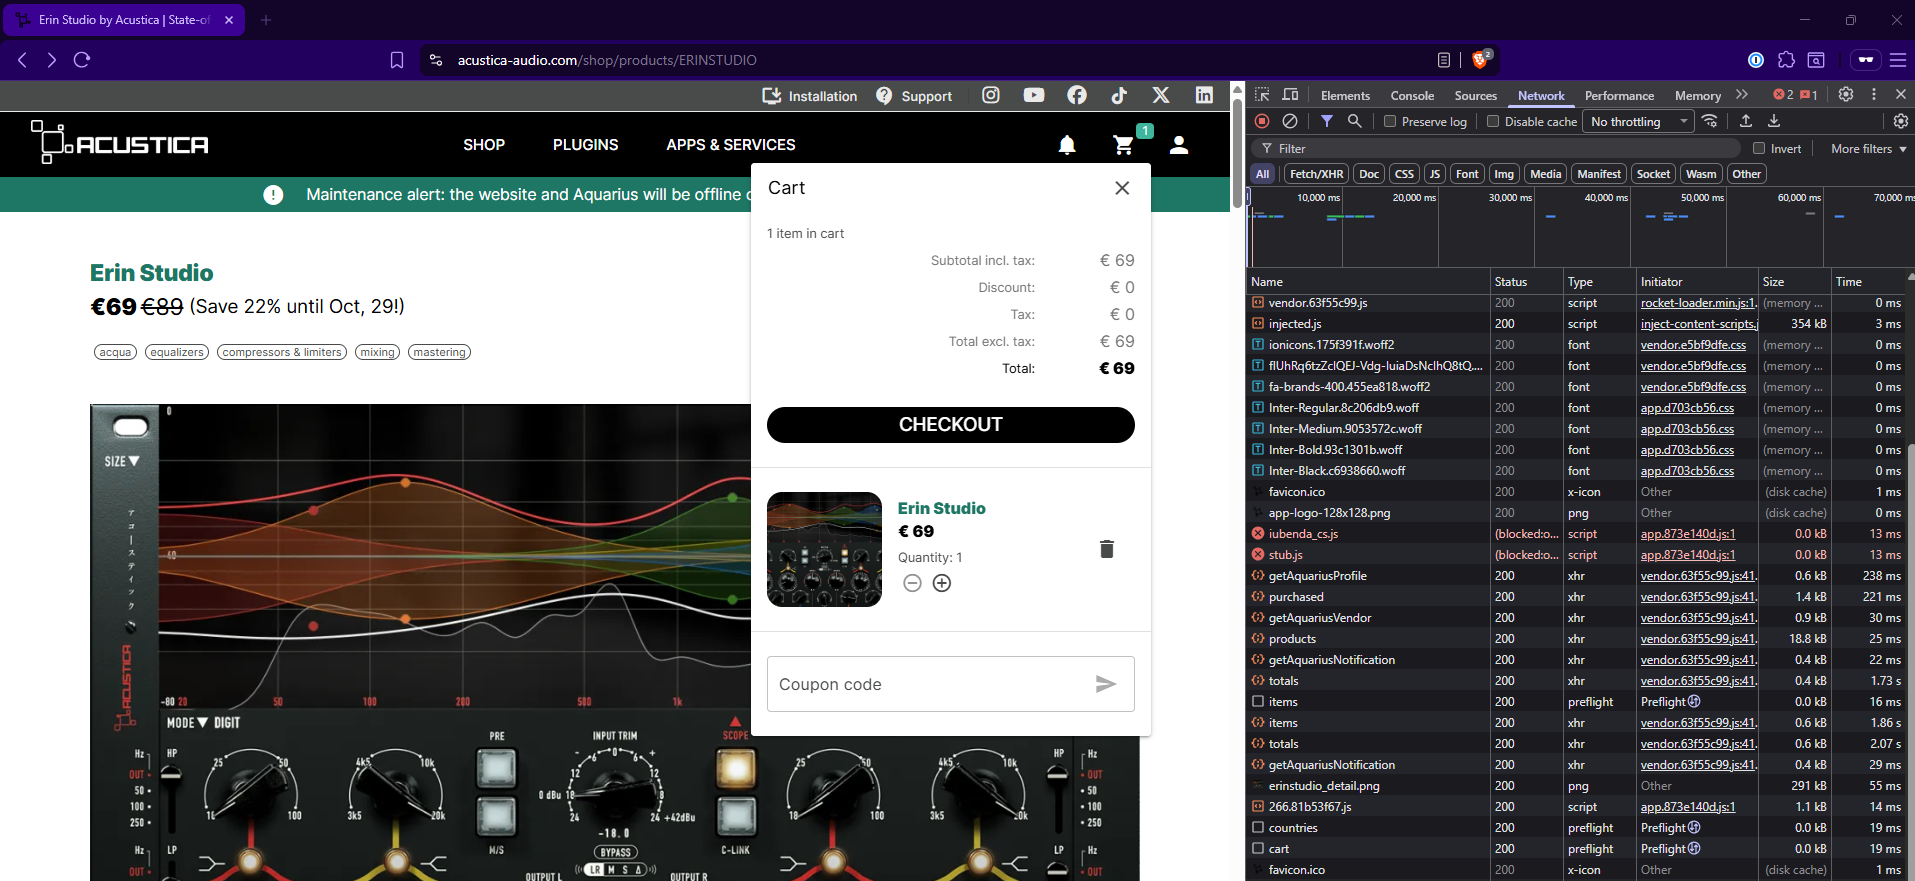Filter requests by CSS type

point(1404,174)
